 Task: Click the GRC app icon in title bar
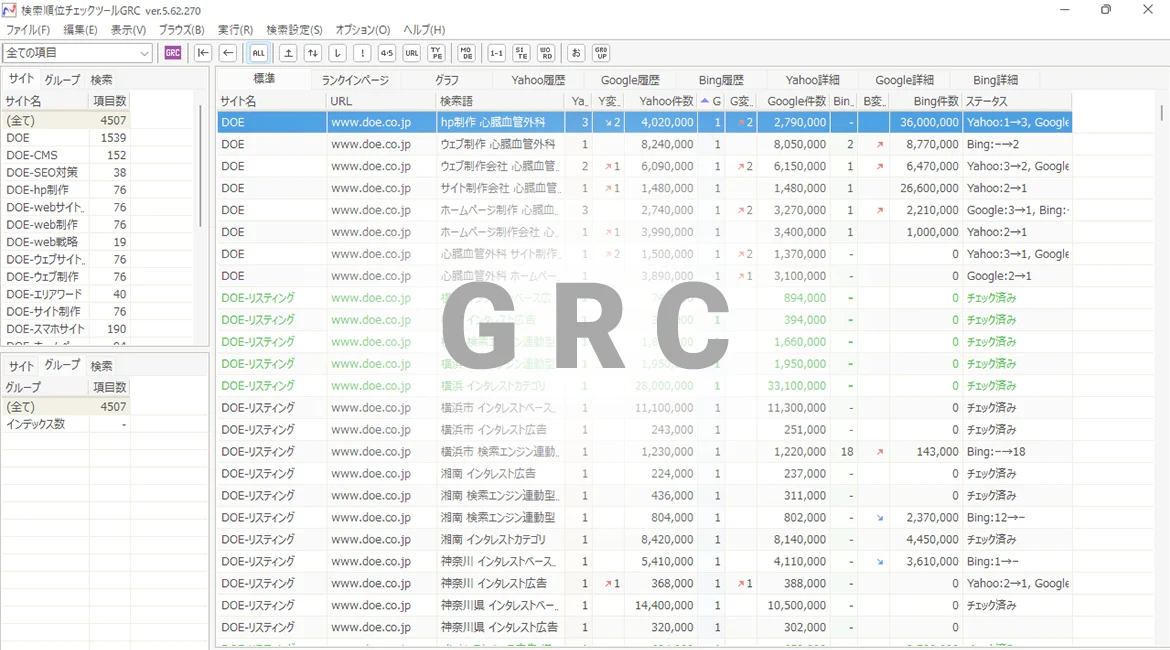pos(10,10)
